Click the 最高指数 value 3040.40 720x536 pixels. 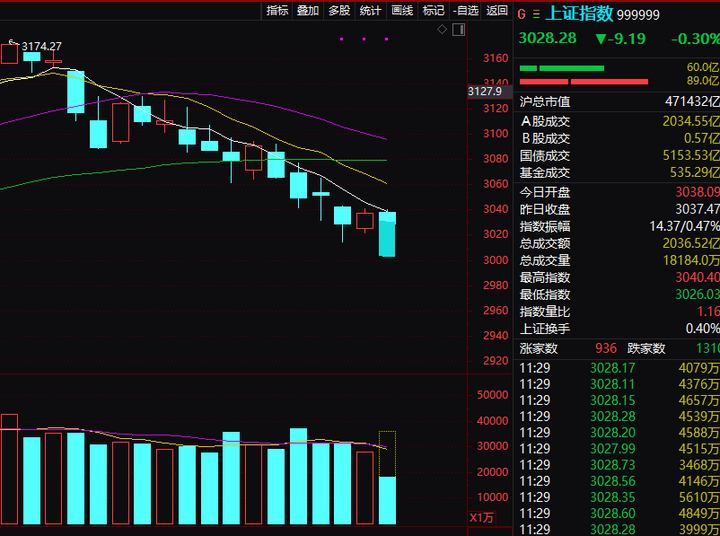coord(697,277)
